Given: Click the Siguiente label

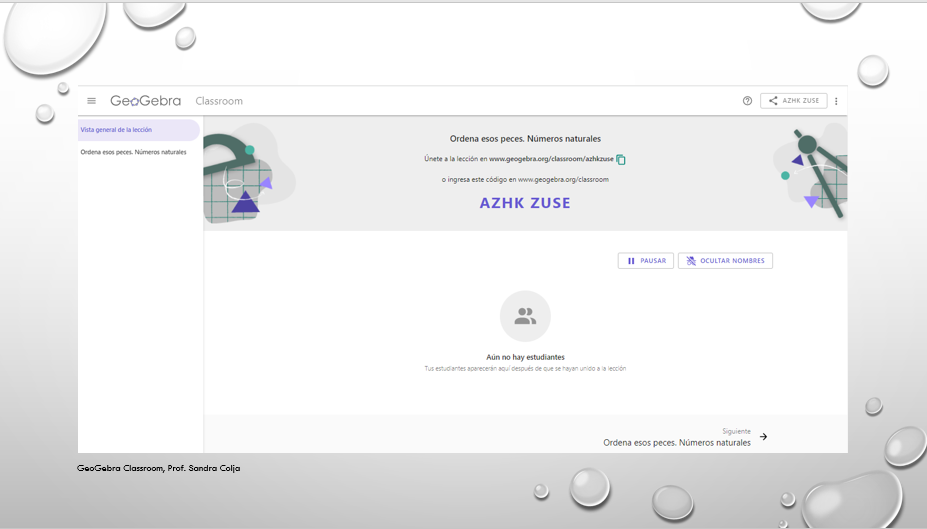Looking at the screenshot, I should coord(736,431).
